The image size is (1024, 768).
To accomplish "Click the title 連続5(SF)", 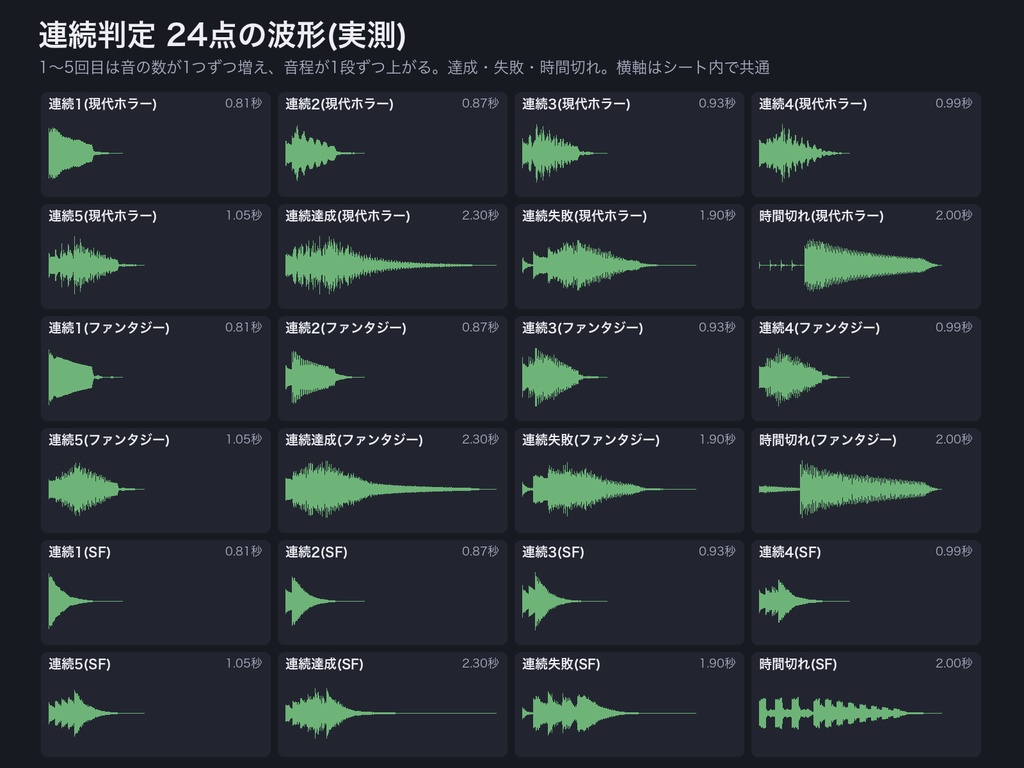I will (80, 664).
